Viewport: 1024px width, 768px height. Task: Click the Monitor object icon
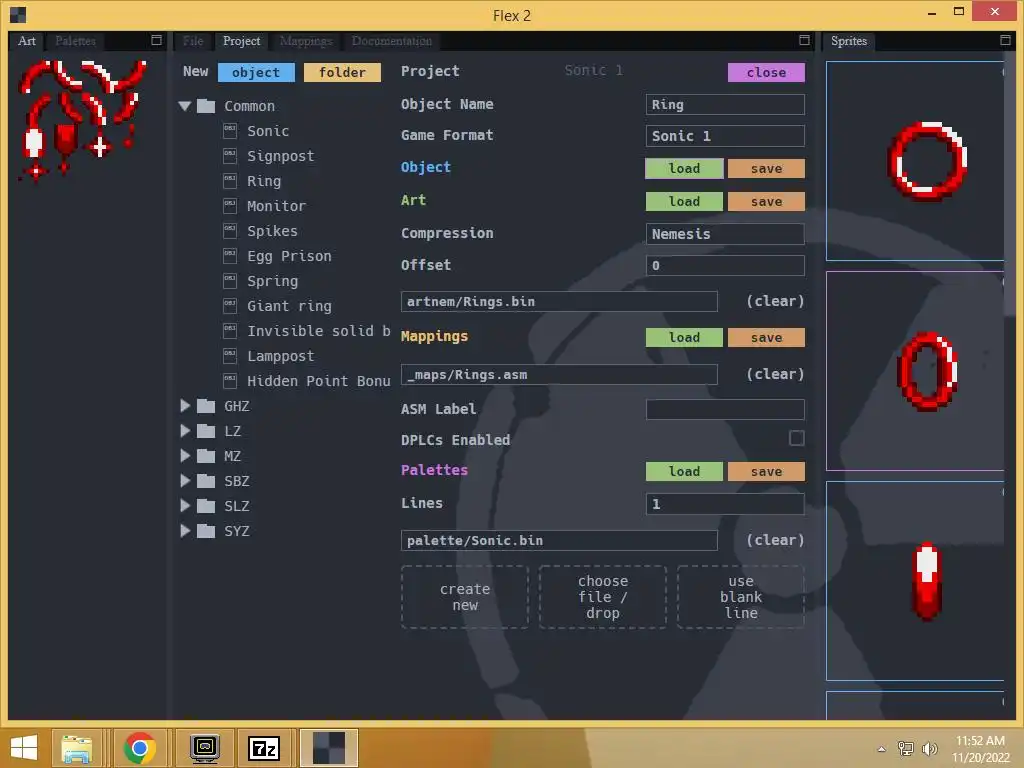coord(230,205)
